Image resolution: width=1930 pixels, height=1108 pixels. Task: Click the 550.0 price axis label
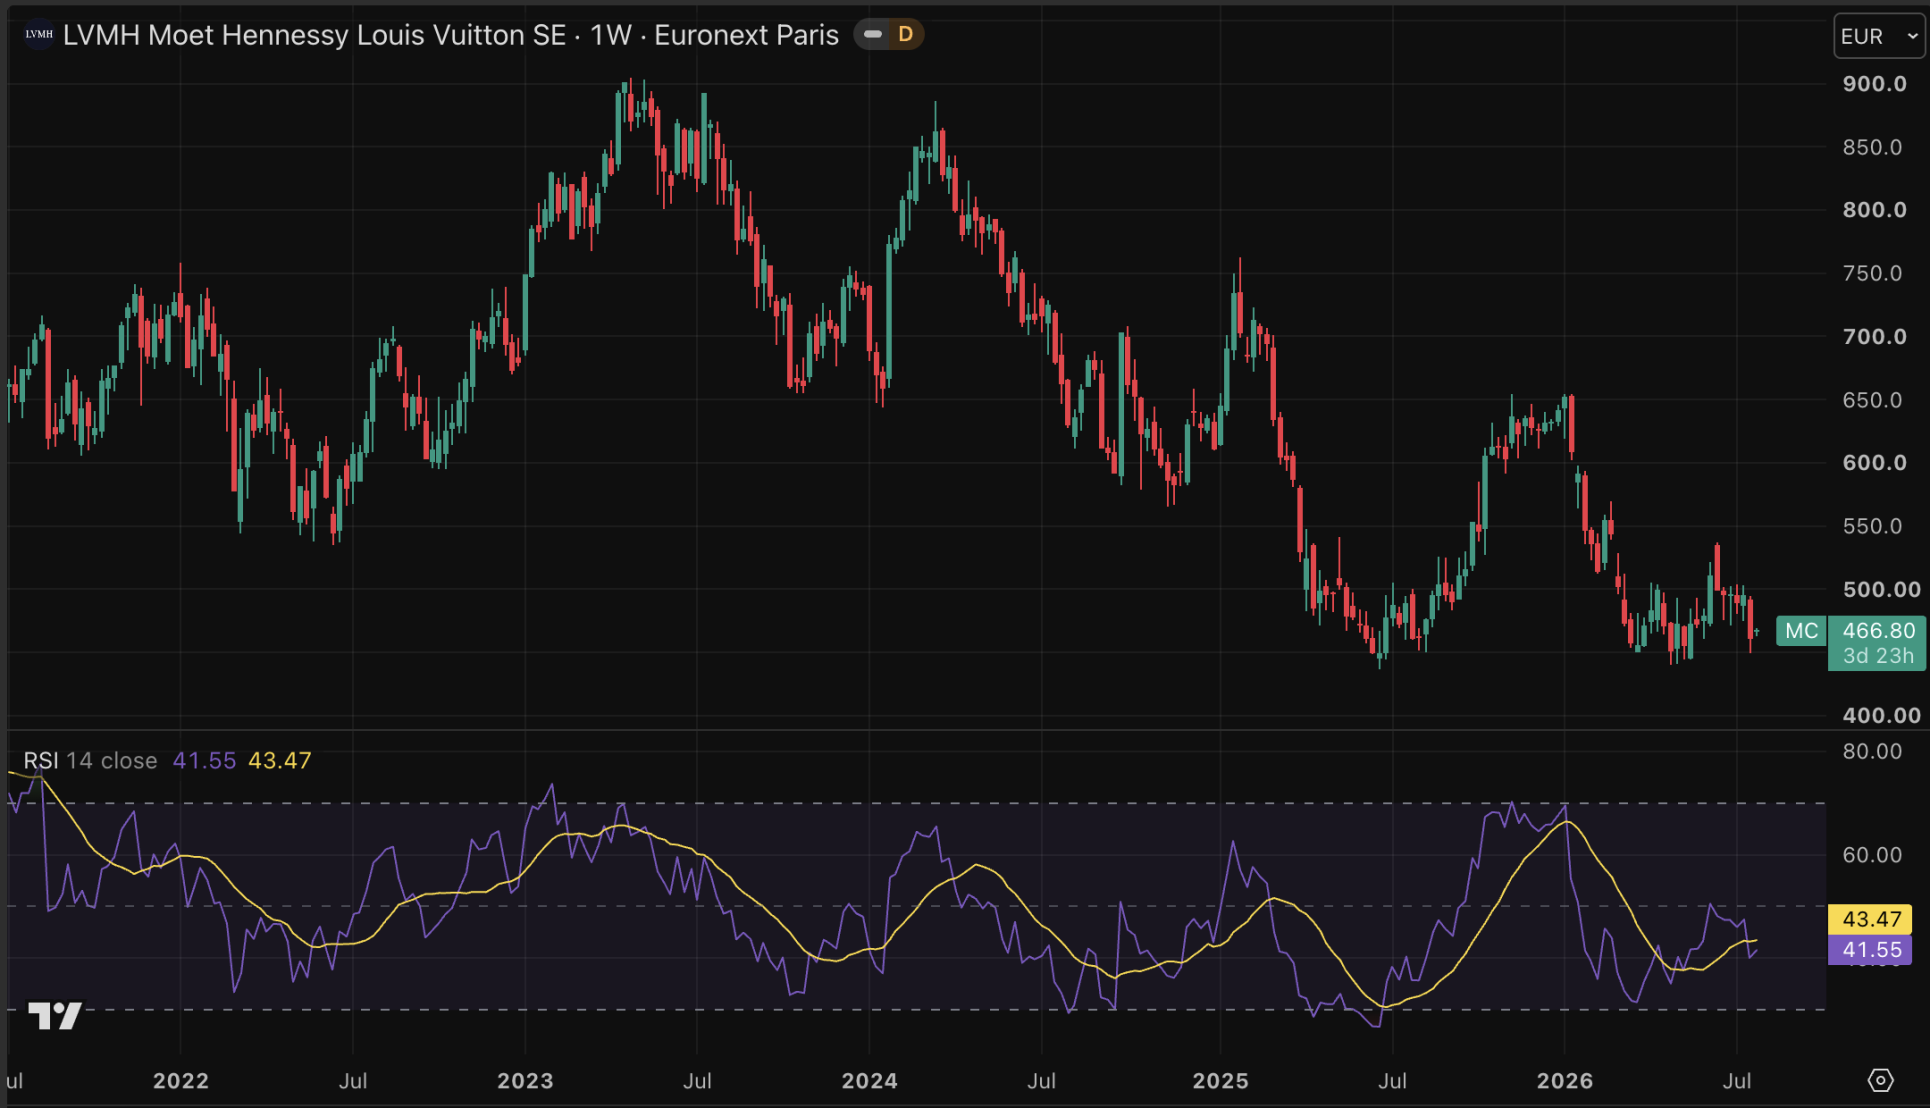coord(1872,526)
